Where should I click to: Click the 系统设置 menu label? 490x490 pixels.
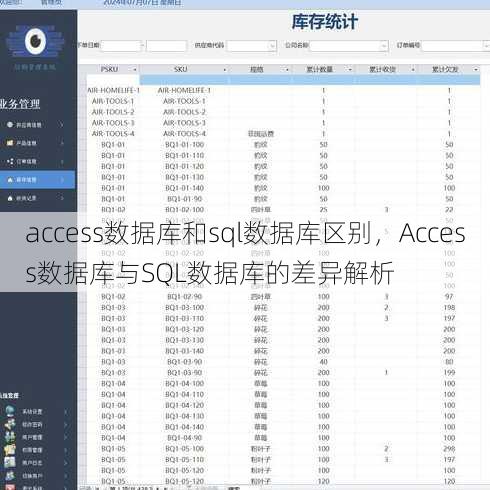pyautogui.click(x=32, y=412)
